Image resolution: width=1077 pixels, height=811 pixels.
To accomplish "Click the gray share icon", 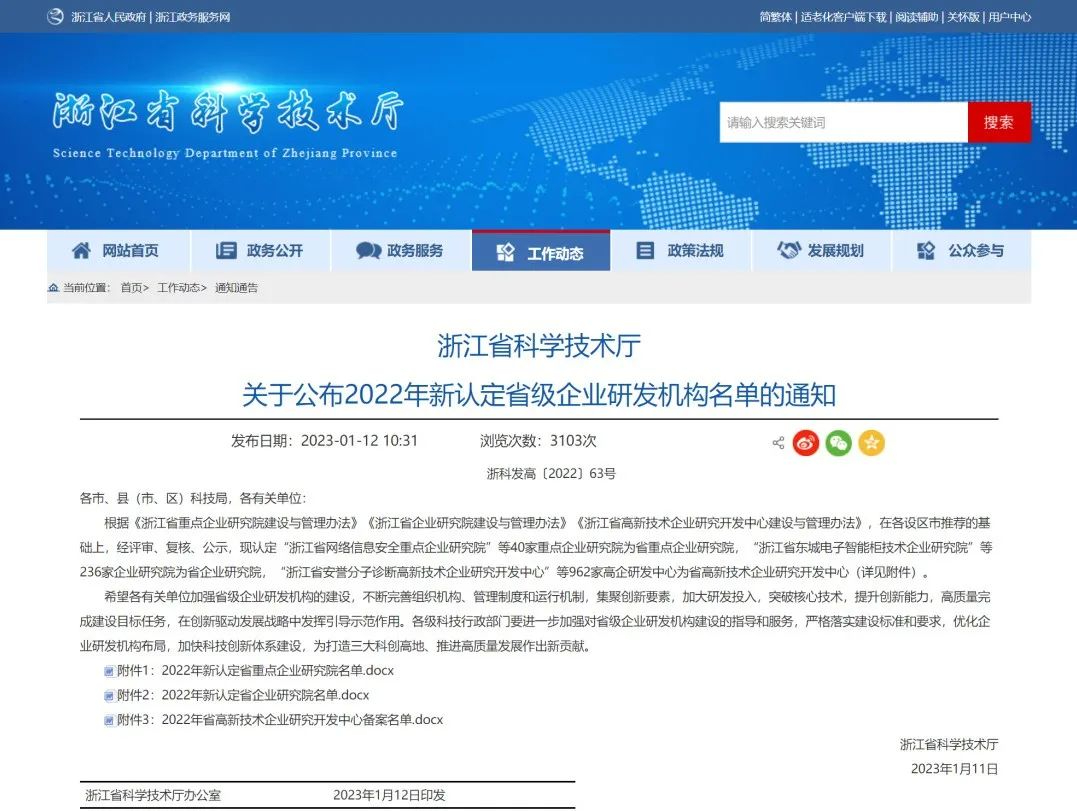I will click(778, 443).
